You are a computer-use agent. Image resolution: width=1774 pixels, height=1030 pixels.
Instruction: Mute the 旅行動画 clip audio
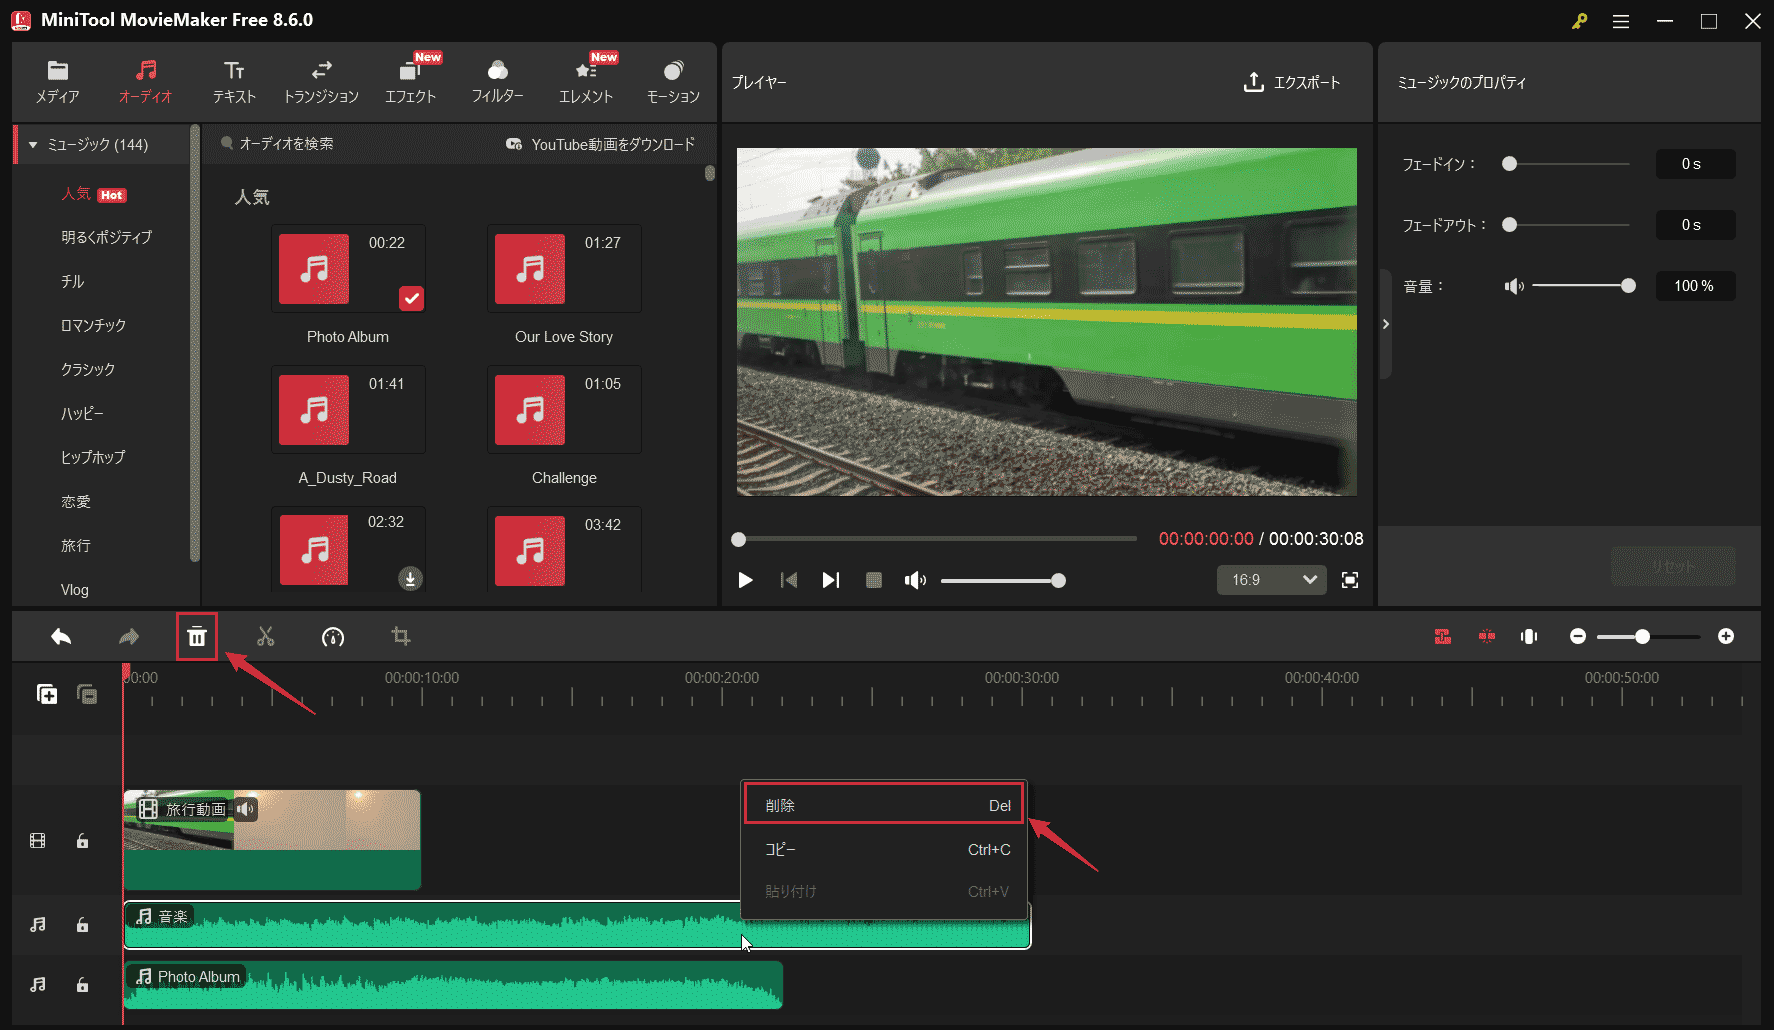tap(245, 810)
